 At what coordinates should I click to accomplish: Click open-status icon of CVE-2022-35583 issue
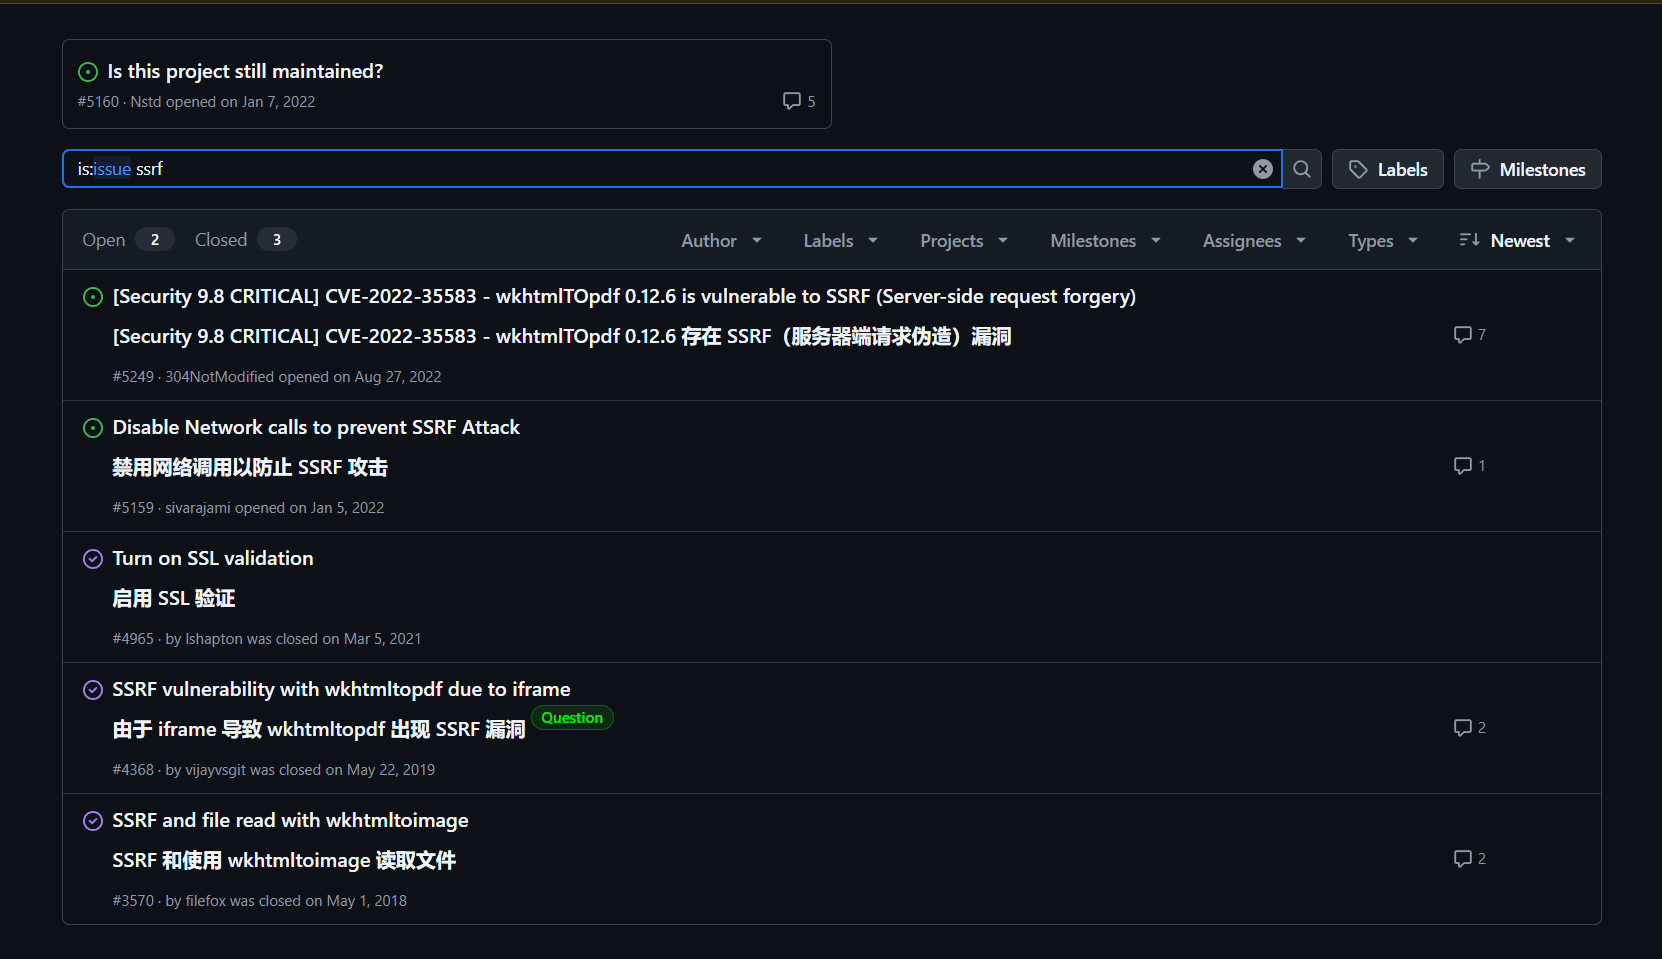[93, 297]
